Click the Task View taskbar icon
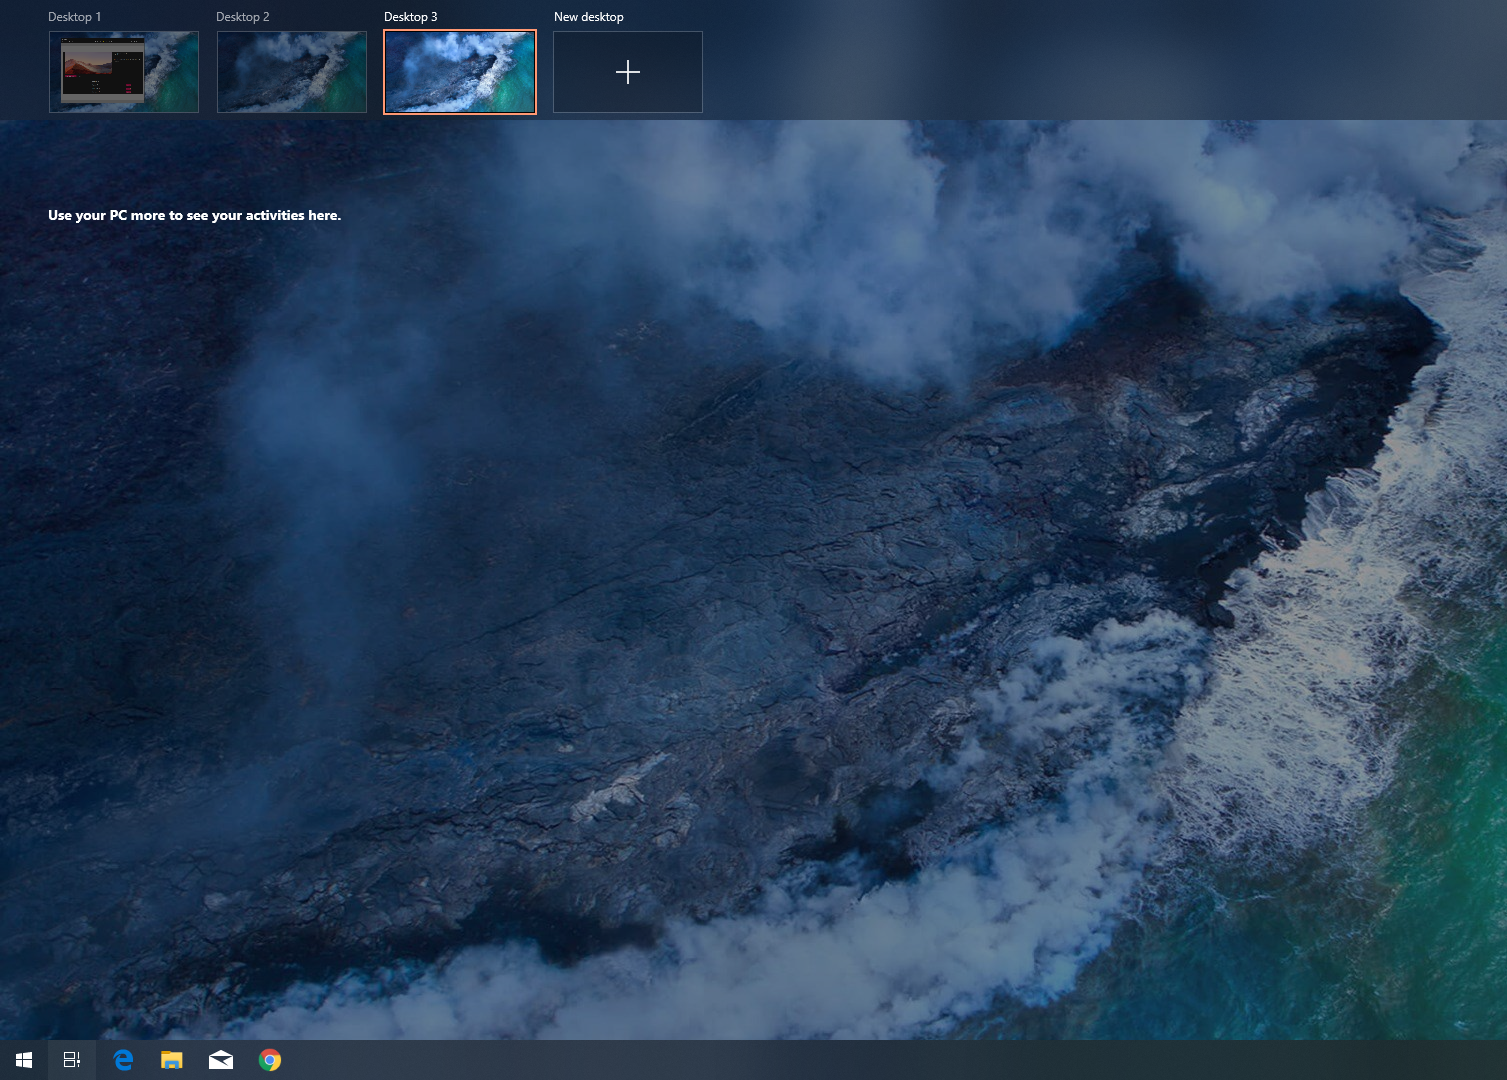 click(72, 1060)
